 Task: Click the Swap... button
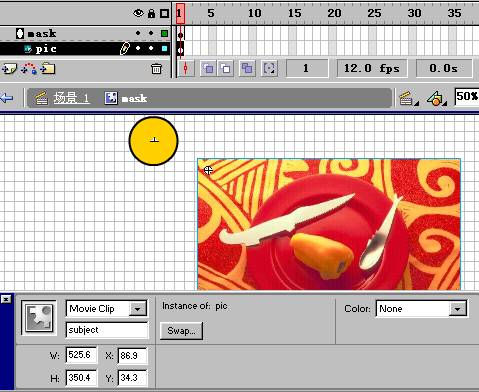[x=181, y=331]
